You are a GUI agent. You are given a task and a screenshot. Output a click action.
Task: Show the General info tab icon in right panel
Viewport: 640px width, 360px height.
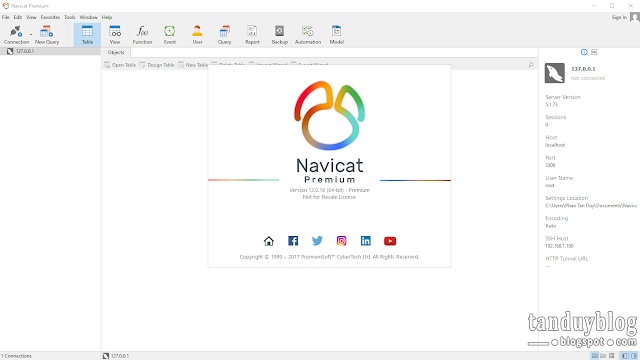(584, 52)
